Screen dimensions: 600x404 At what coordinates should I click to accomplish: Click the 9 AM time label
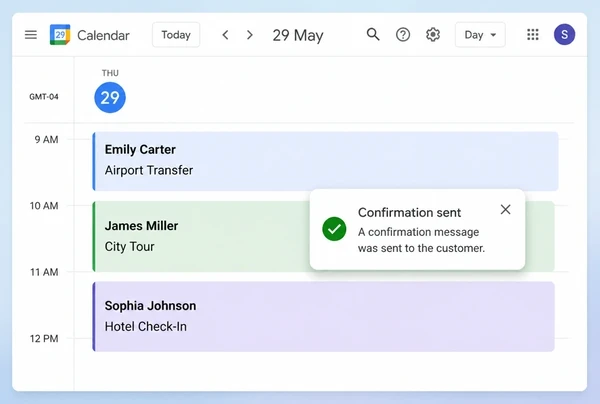pos(46,139)
